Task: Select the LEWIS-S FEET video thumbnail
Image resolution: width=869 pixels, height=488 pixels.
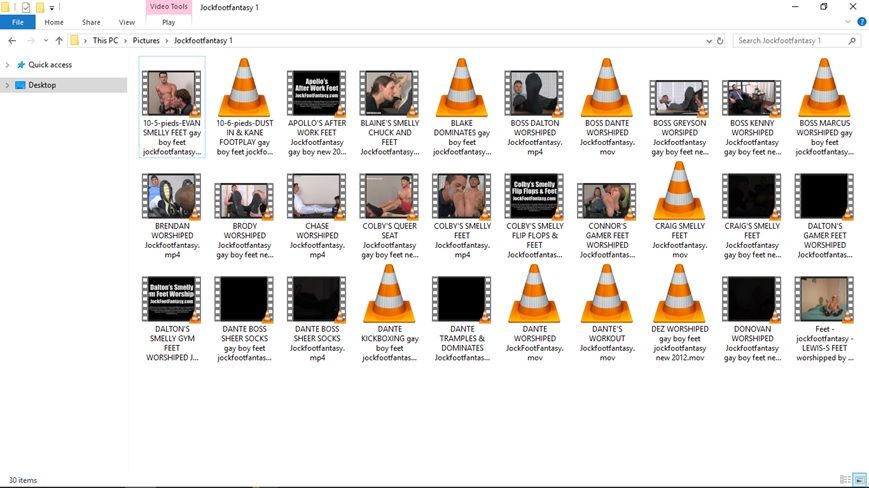Action: pyautogui.click(x=825, y=299)
